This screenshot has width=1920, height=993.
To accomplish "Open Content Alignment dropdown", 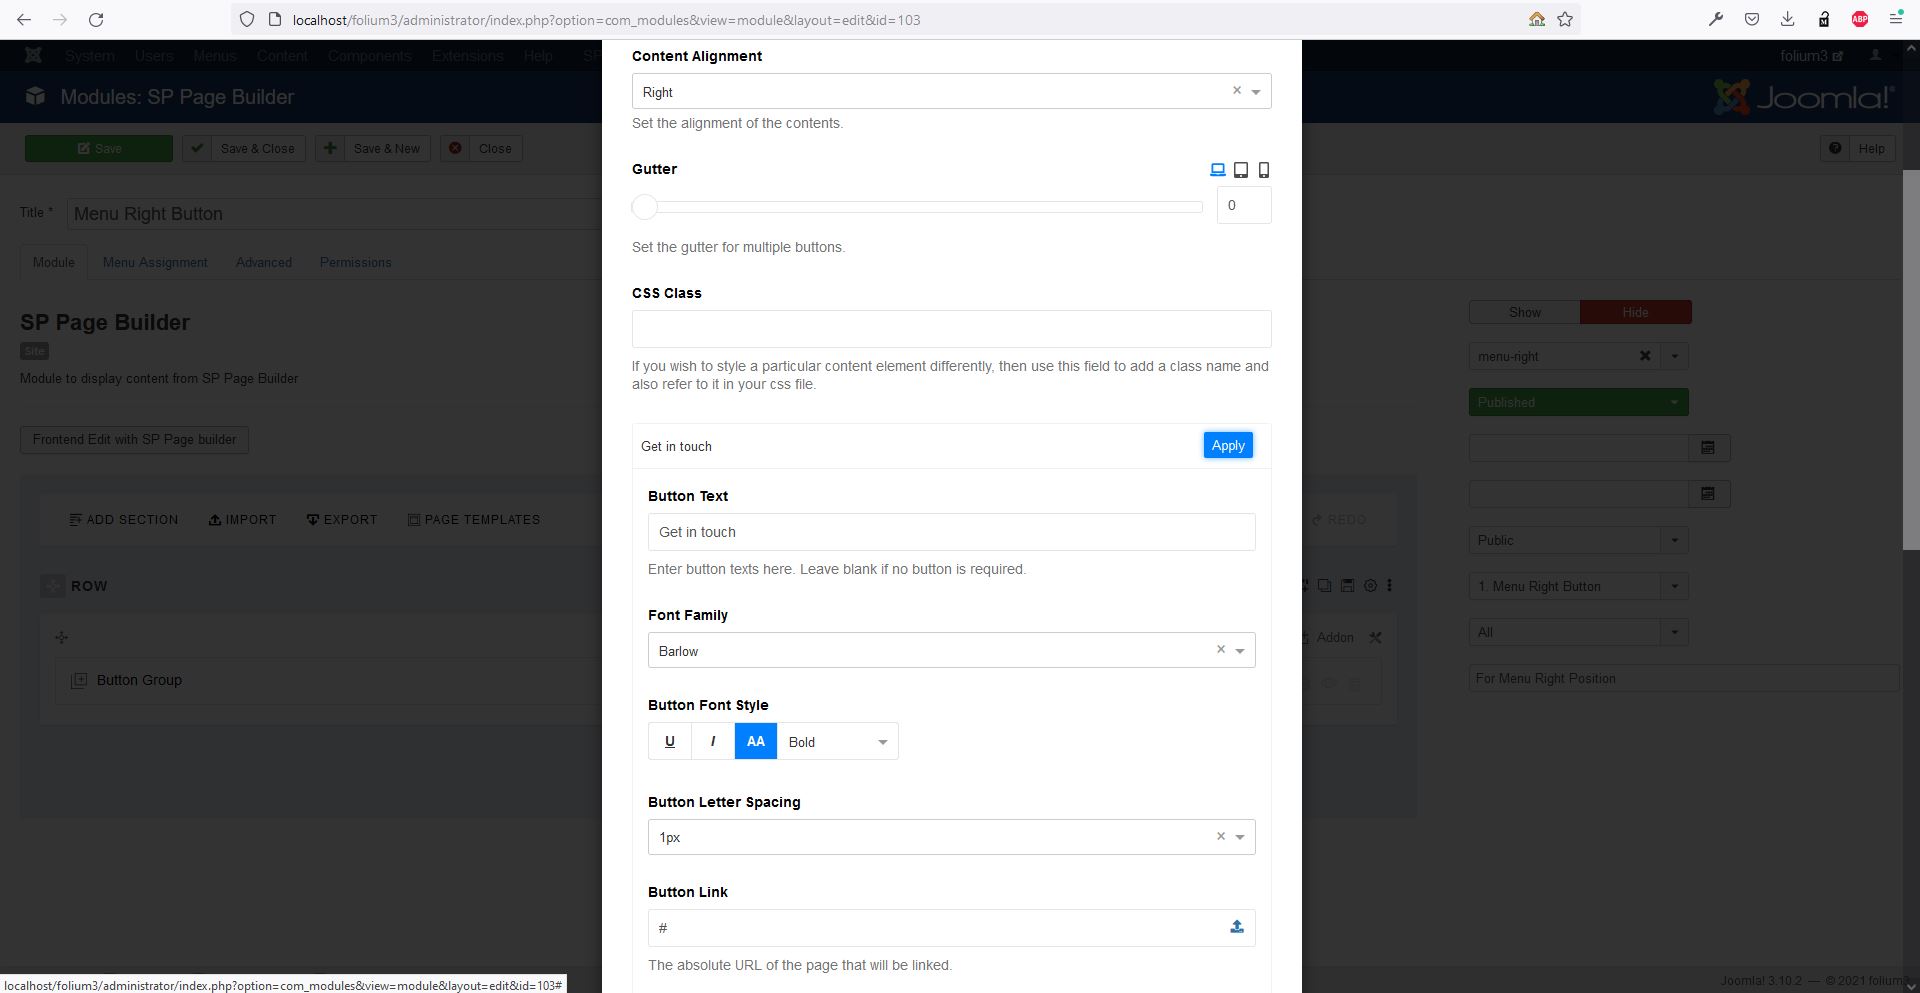I will point(951,91).
